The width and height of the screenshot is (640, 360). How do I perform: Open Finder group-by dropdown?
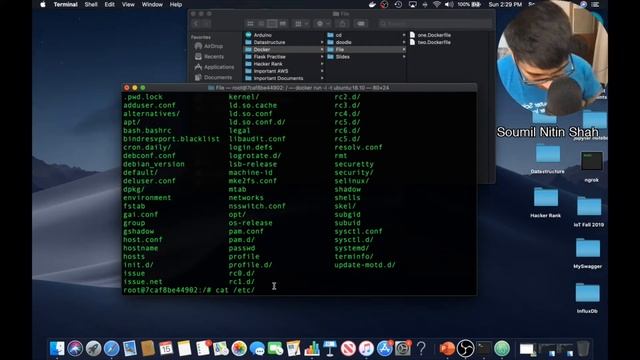(302, 24)
